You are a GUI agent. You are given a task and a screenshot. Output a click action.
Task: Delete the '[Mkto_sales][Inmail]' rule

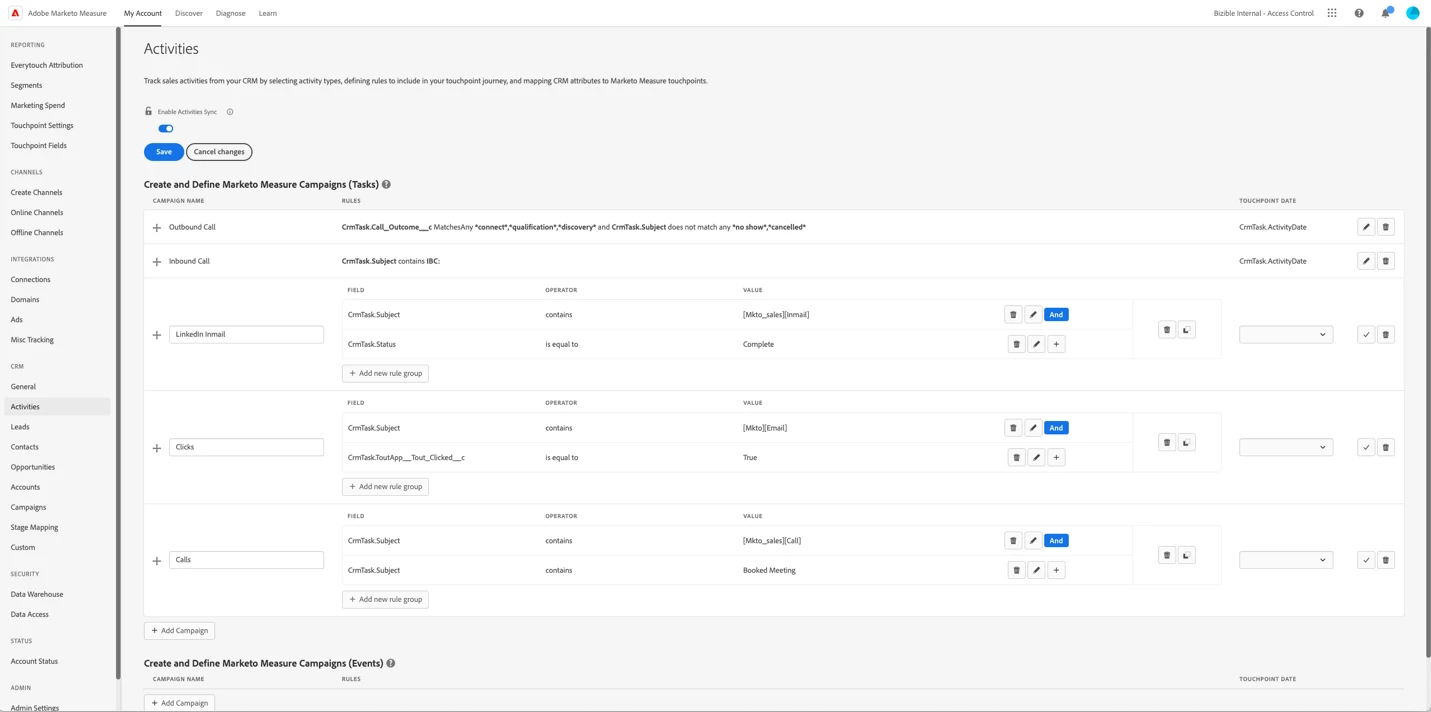tap(1013, 315)
